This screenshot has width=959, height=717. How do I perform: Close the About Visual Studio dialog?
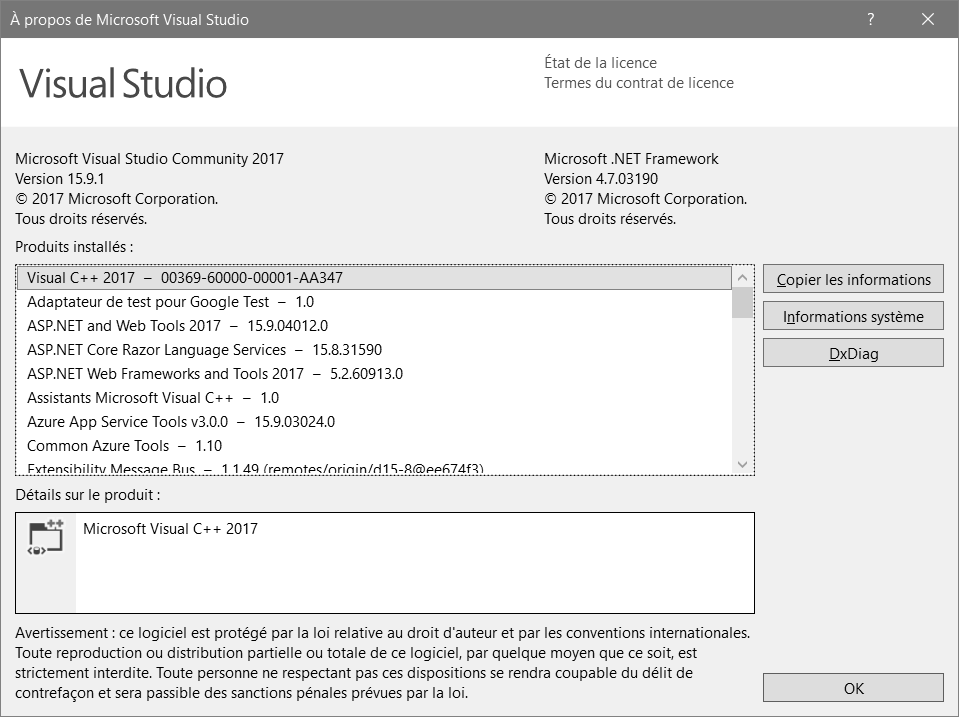point(928,19)
